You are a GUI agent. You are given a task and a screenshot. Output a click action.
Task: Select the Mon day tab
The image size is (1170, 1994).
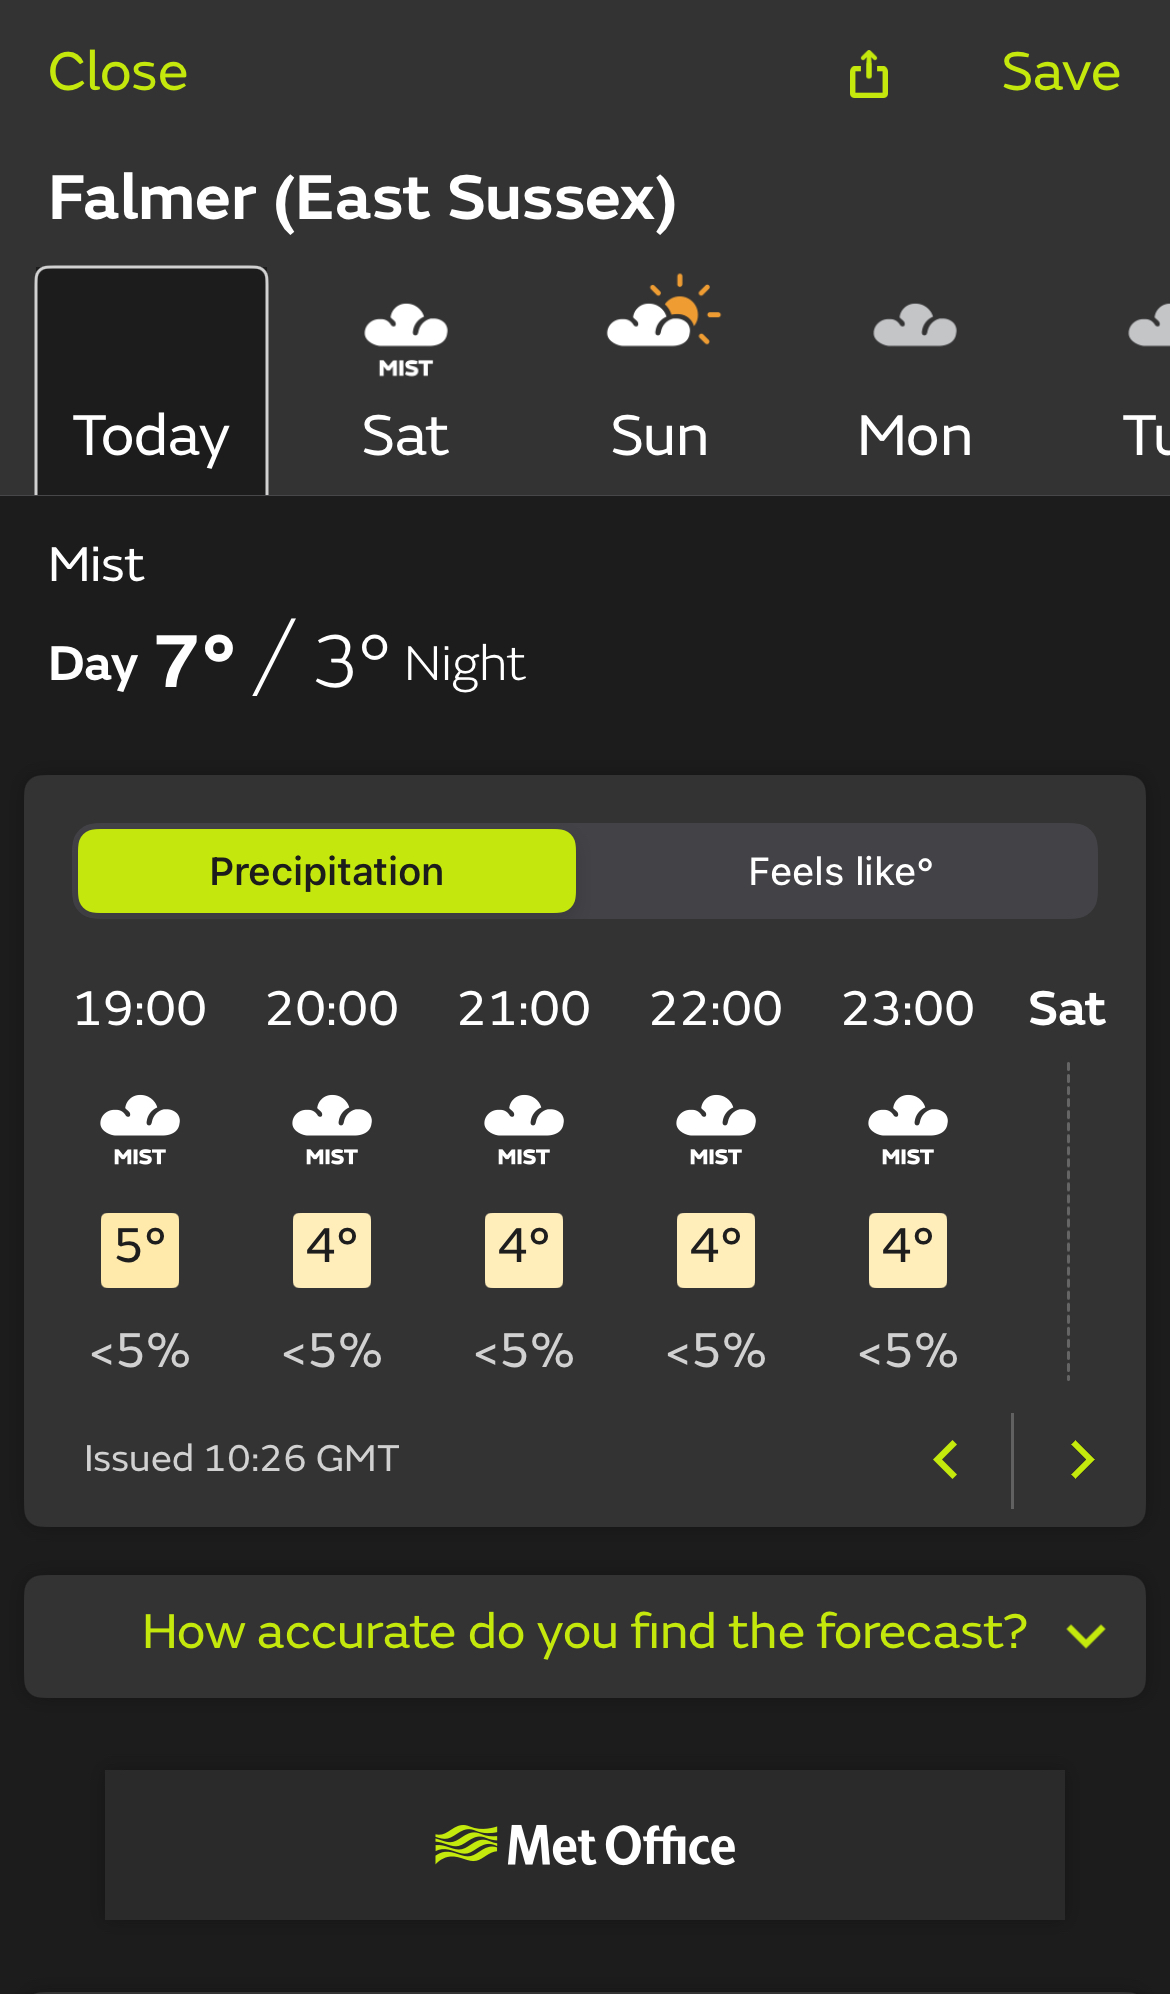[915, 380]
